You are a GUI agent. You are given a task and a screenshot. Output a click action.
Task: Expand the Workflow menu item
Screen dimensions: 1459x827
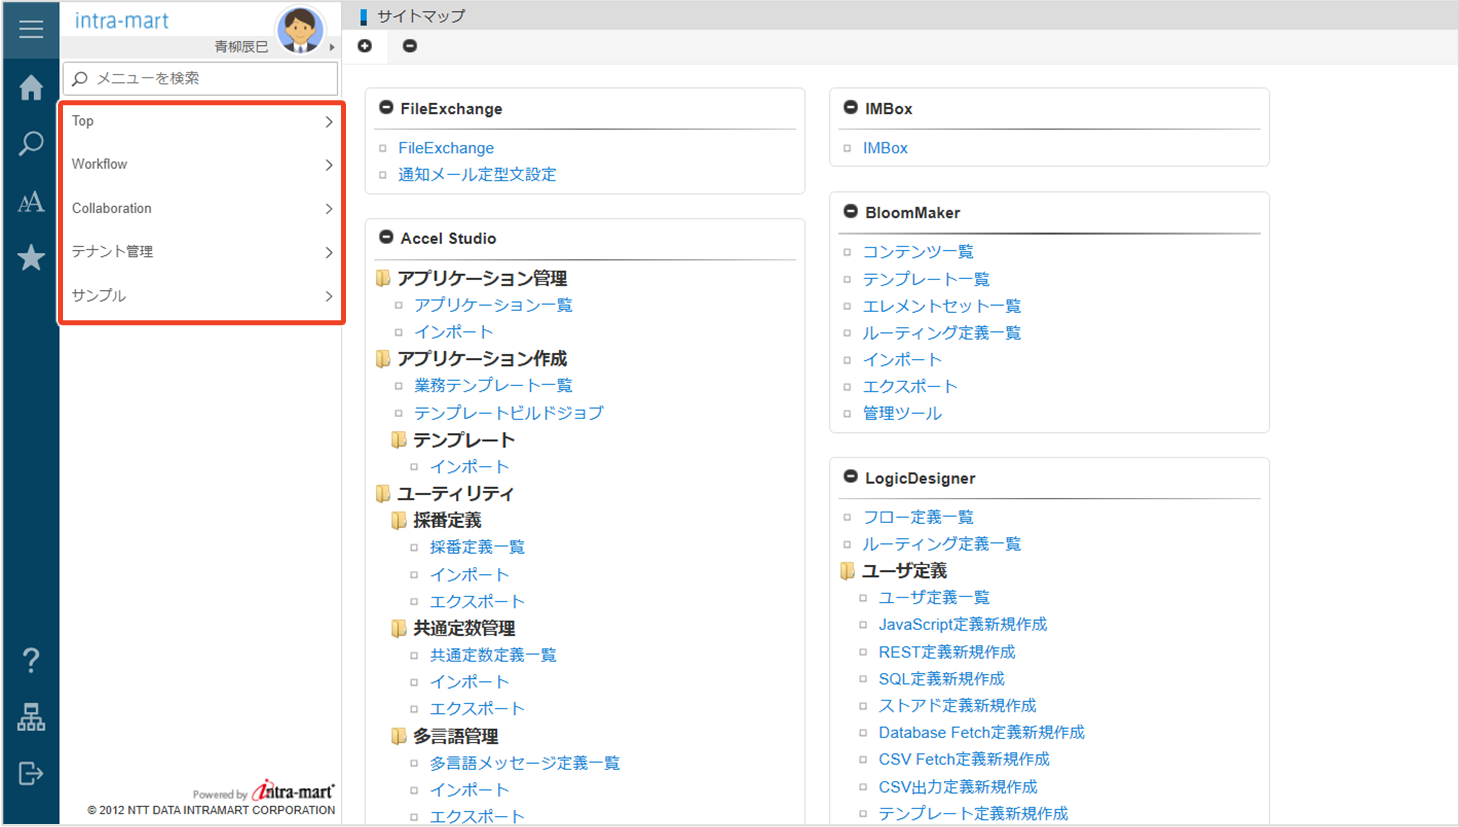(x=200, y=165)
